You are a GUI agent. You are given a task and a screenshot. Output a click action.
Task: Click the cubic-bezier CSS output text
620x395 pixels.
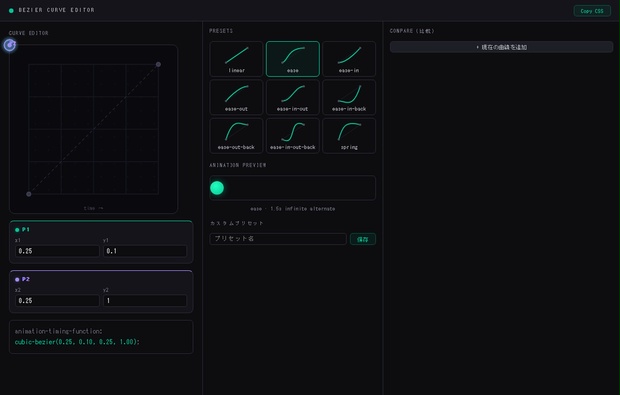click(77, 342)
